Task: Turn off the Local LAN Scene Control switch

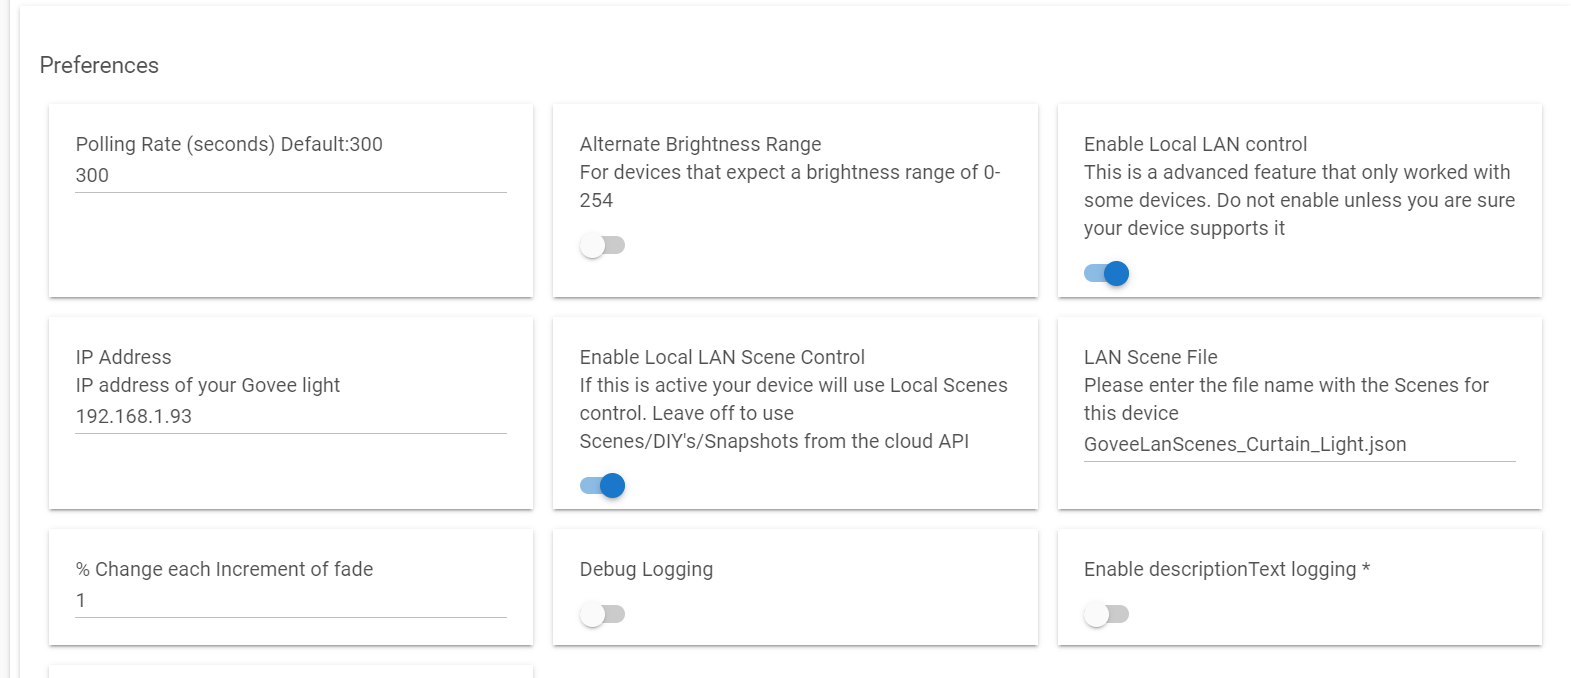Action: point(602,486)
